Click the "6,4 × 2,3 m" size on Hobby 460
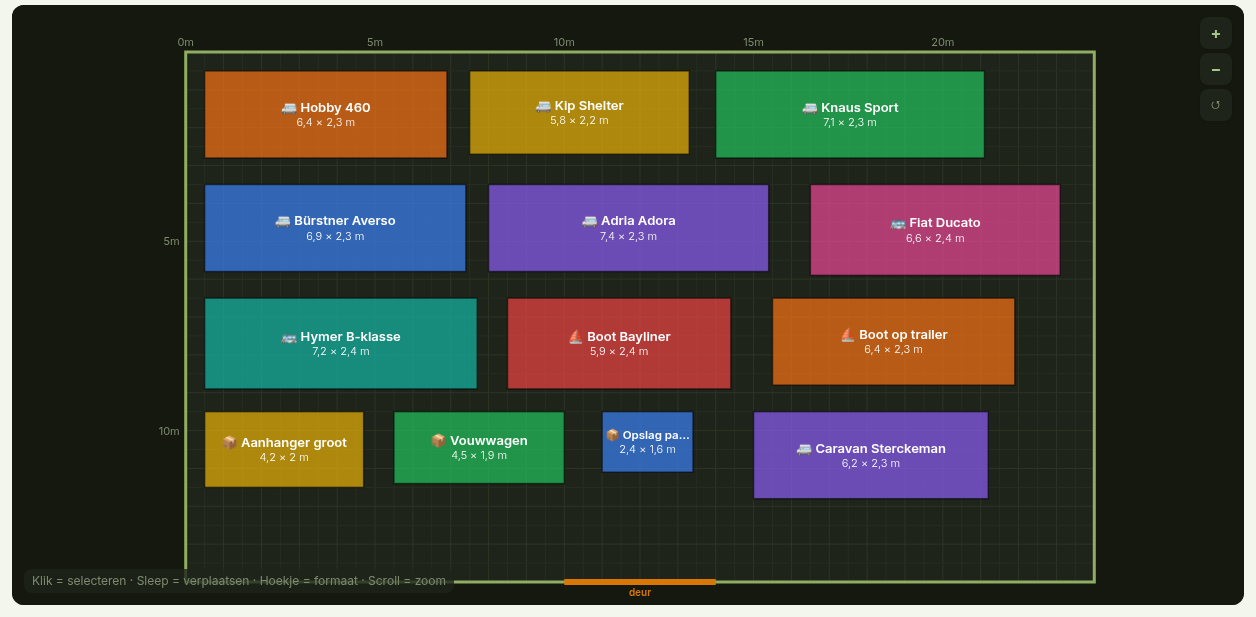This screenshot has height=617, width=1256. [326, 123]
